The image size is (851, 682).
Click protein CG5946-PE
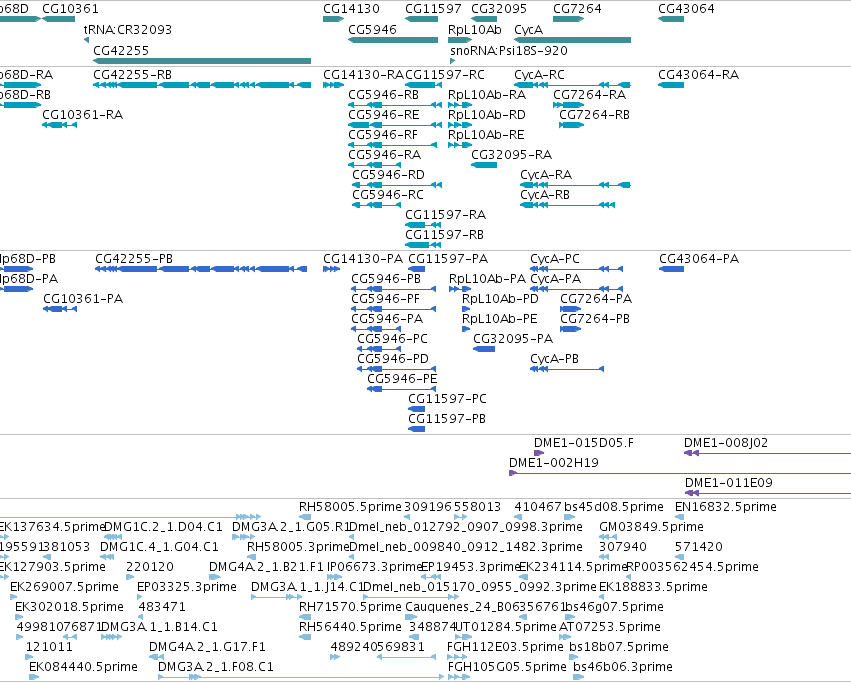402,379
